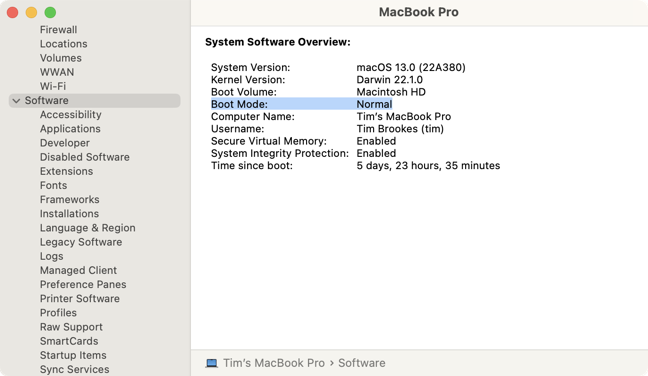This screenshot has width=648, height=376.
Task: Open Accessibility under Software
Action: point(71,114)
